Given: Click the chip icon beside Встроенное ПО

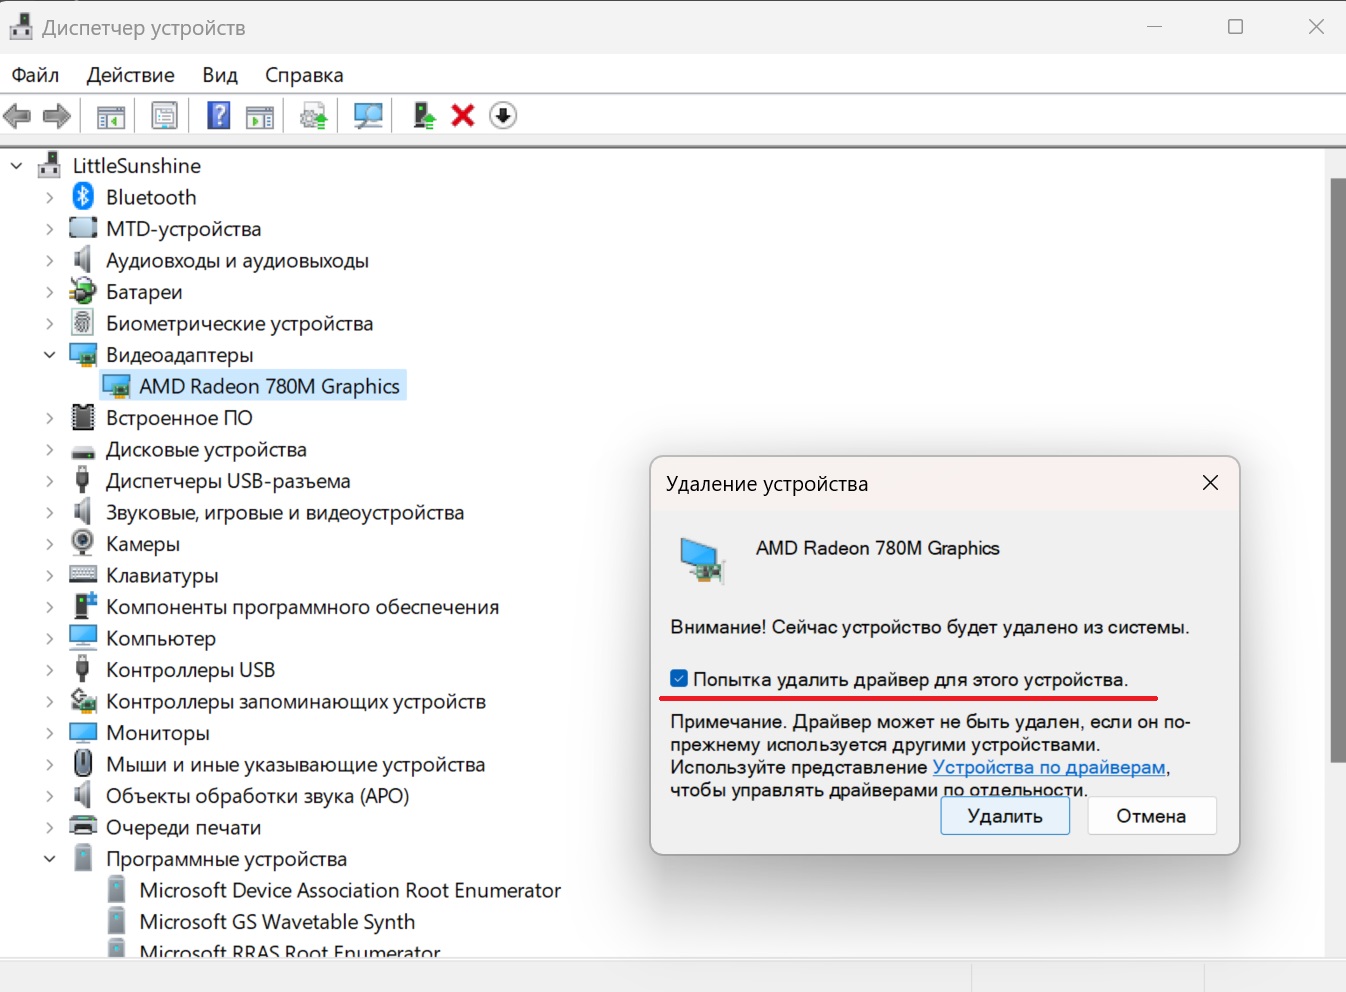Looking at the screenshot, I should click(83, 417).
